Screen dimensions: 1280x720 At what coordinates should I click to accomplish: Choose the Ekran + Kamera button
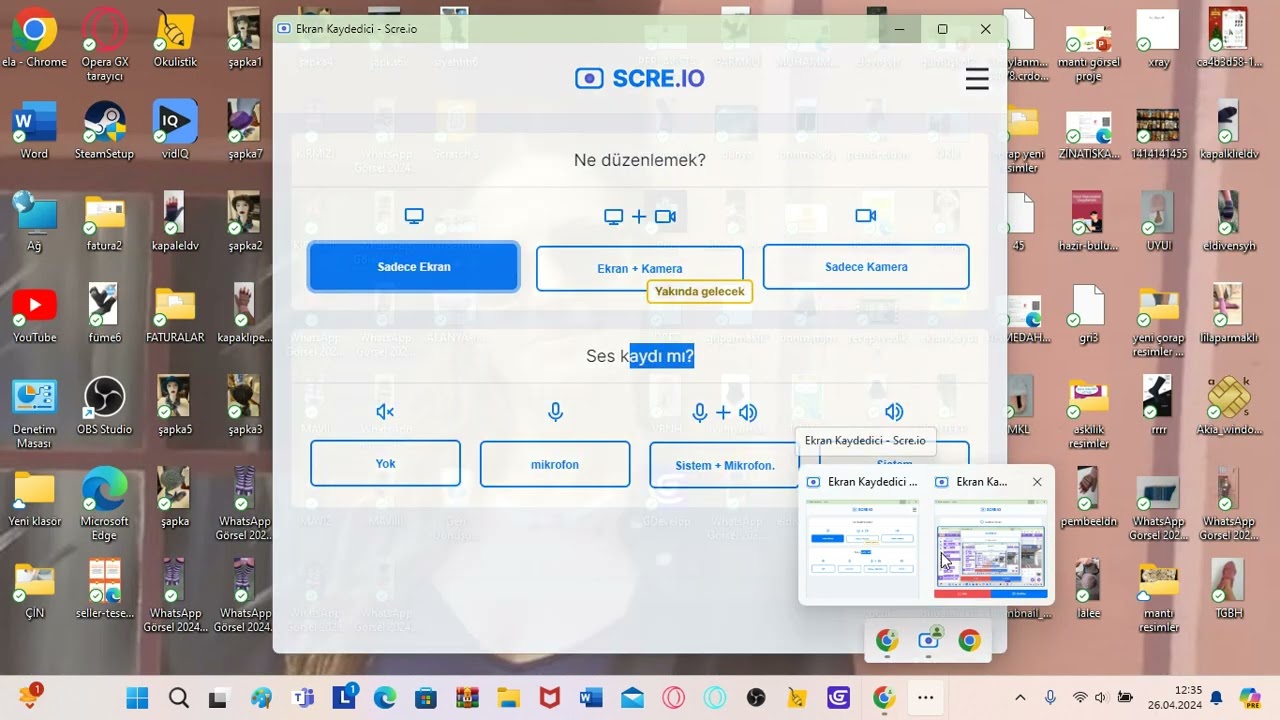click(640, 268)
